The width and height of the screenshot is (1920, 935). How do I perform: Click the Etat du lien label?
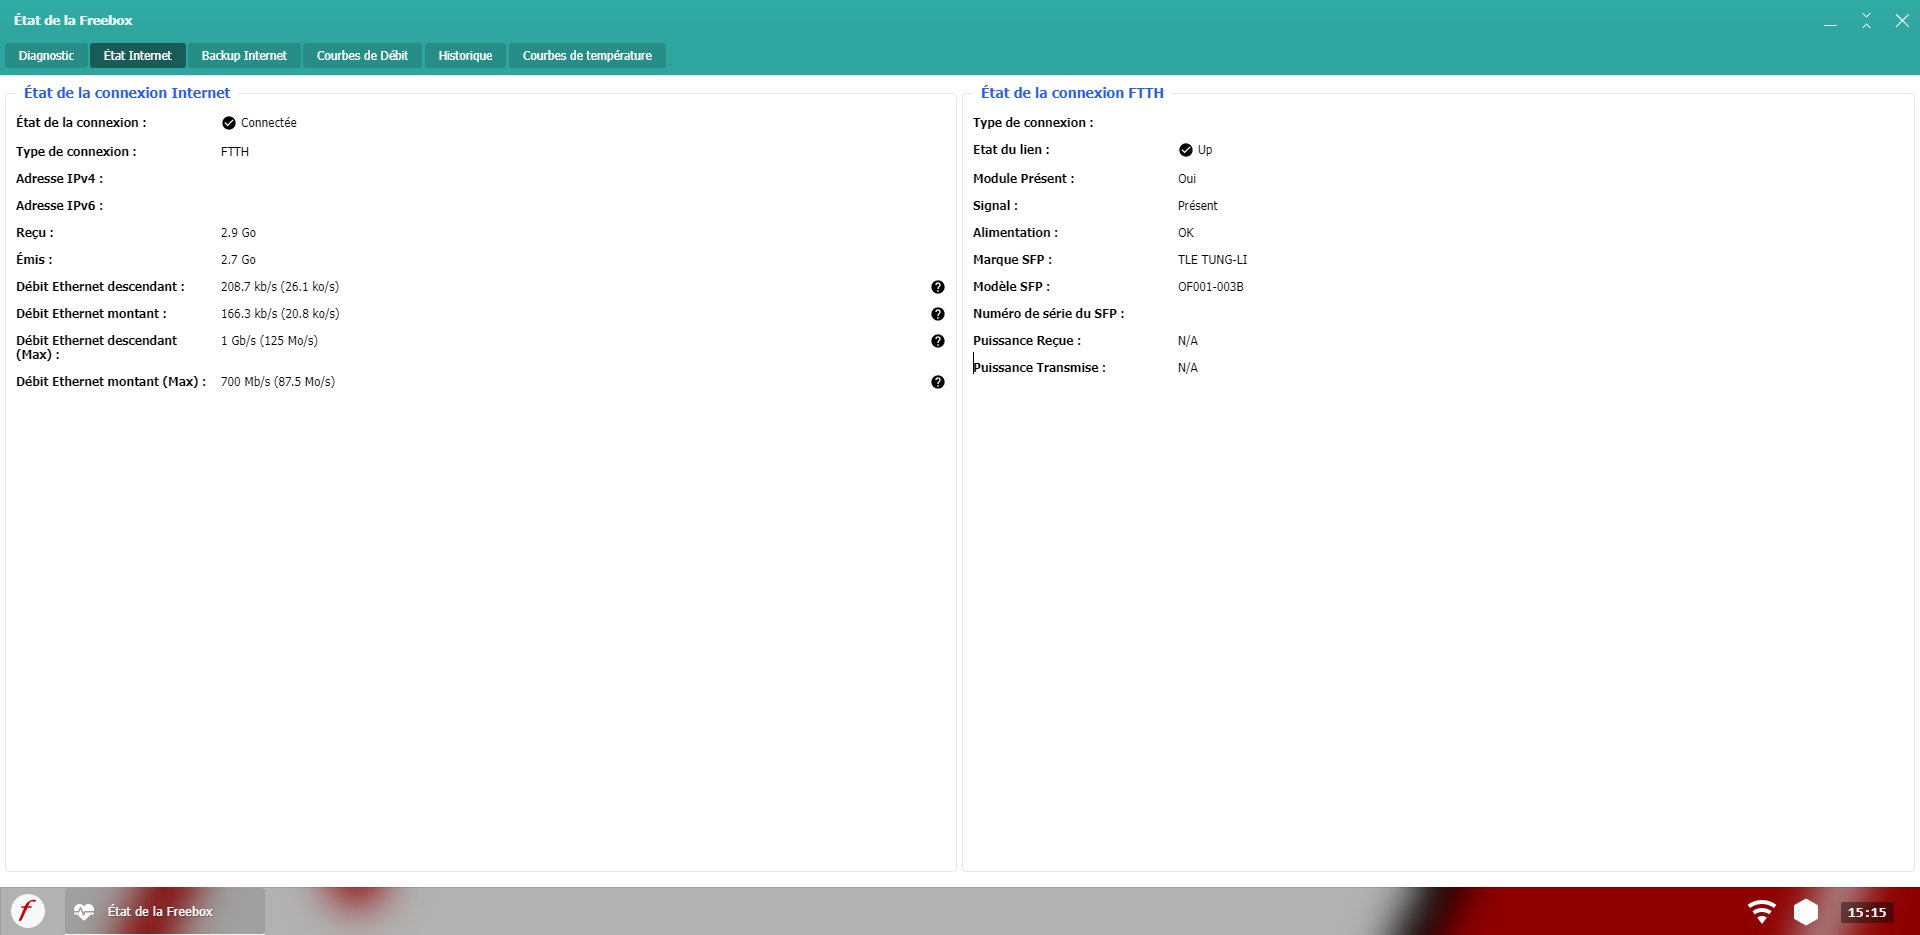click(x=1011, y=150)
